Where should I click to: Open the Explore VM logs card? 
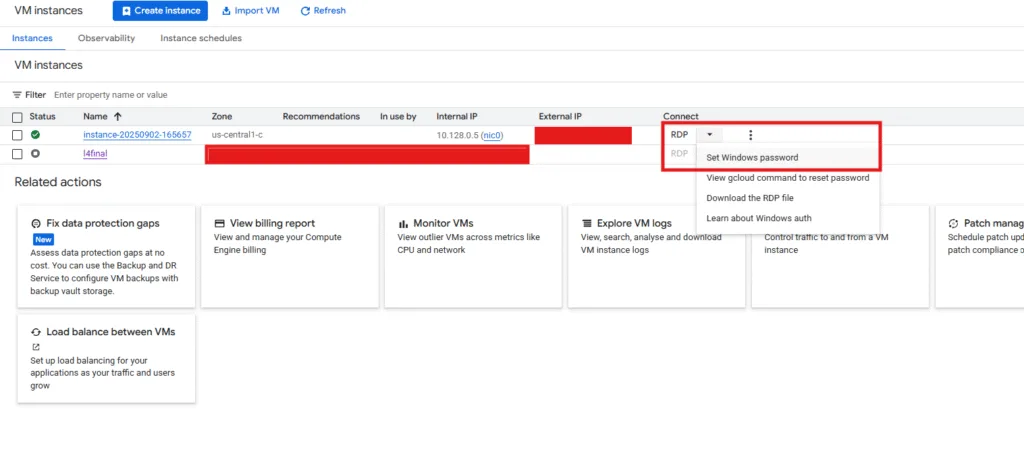[x=657, y=257]
